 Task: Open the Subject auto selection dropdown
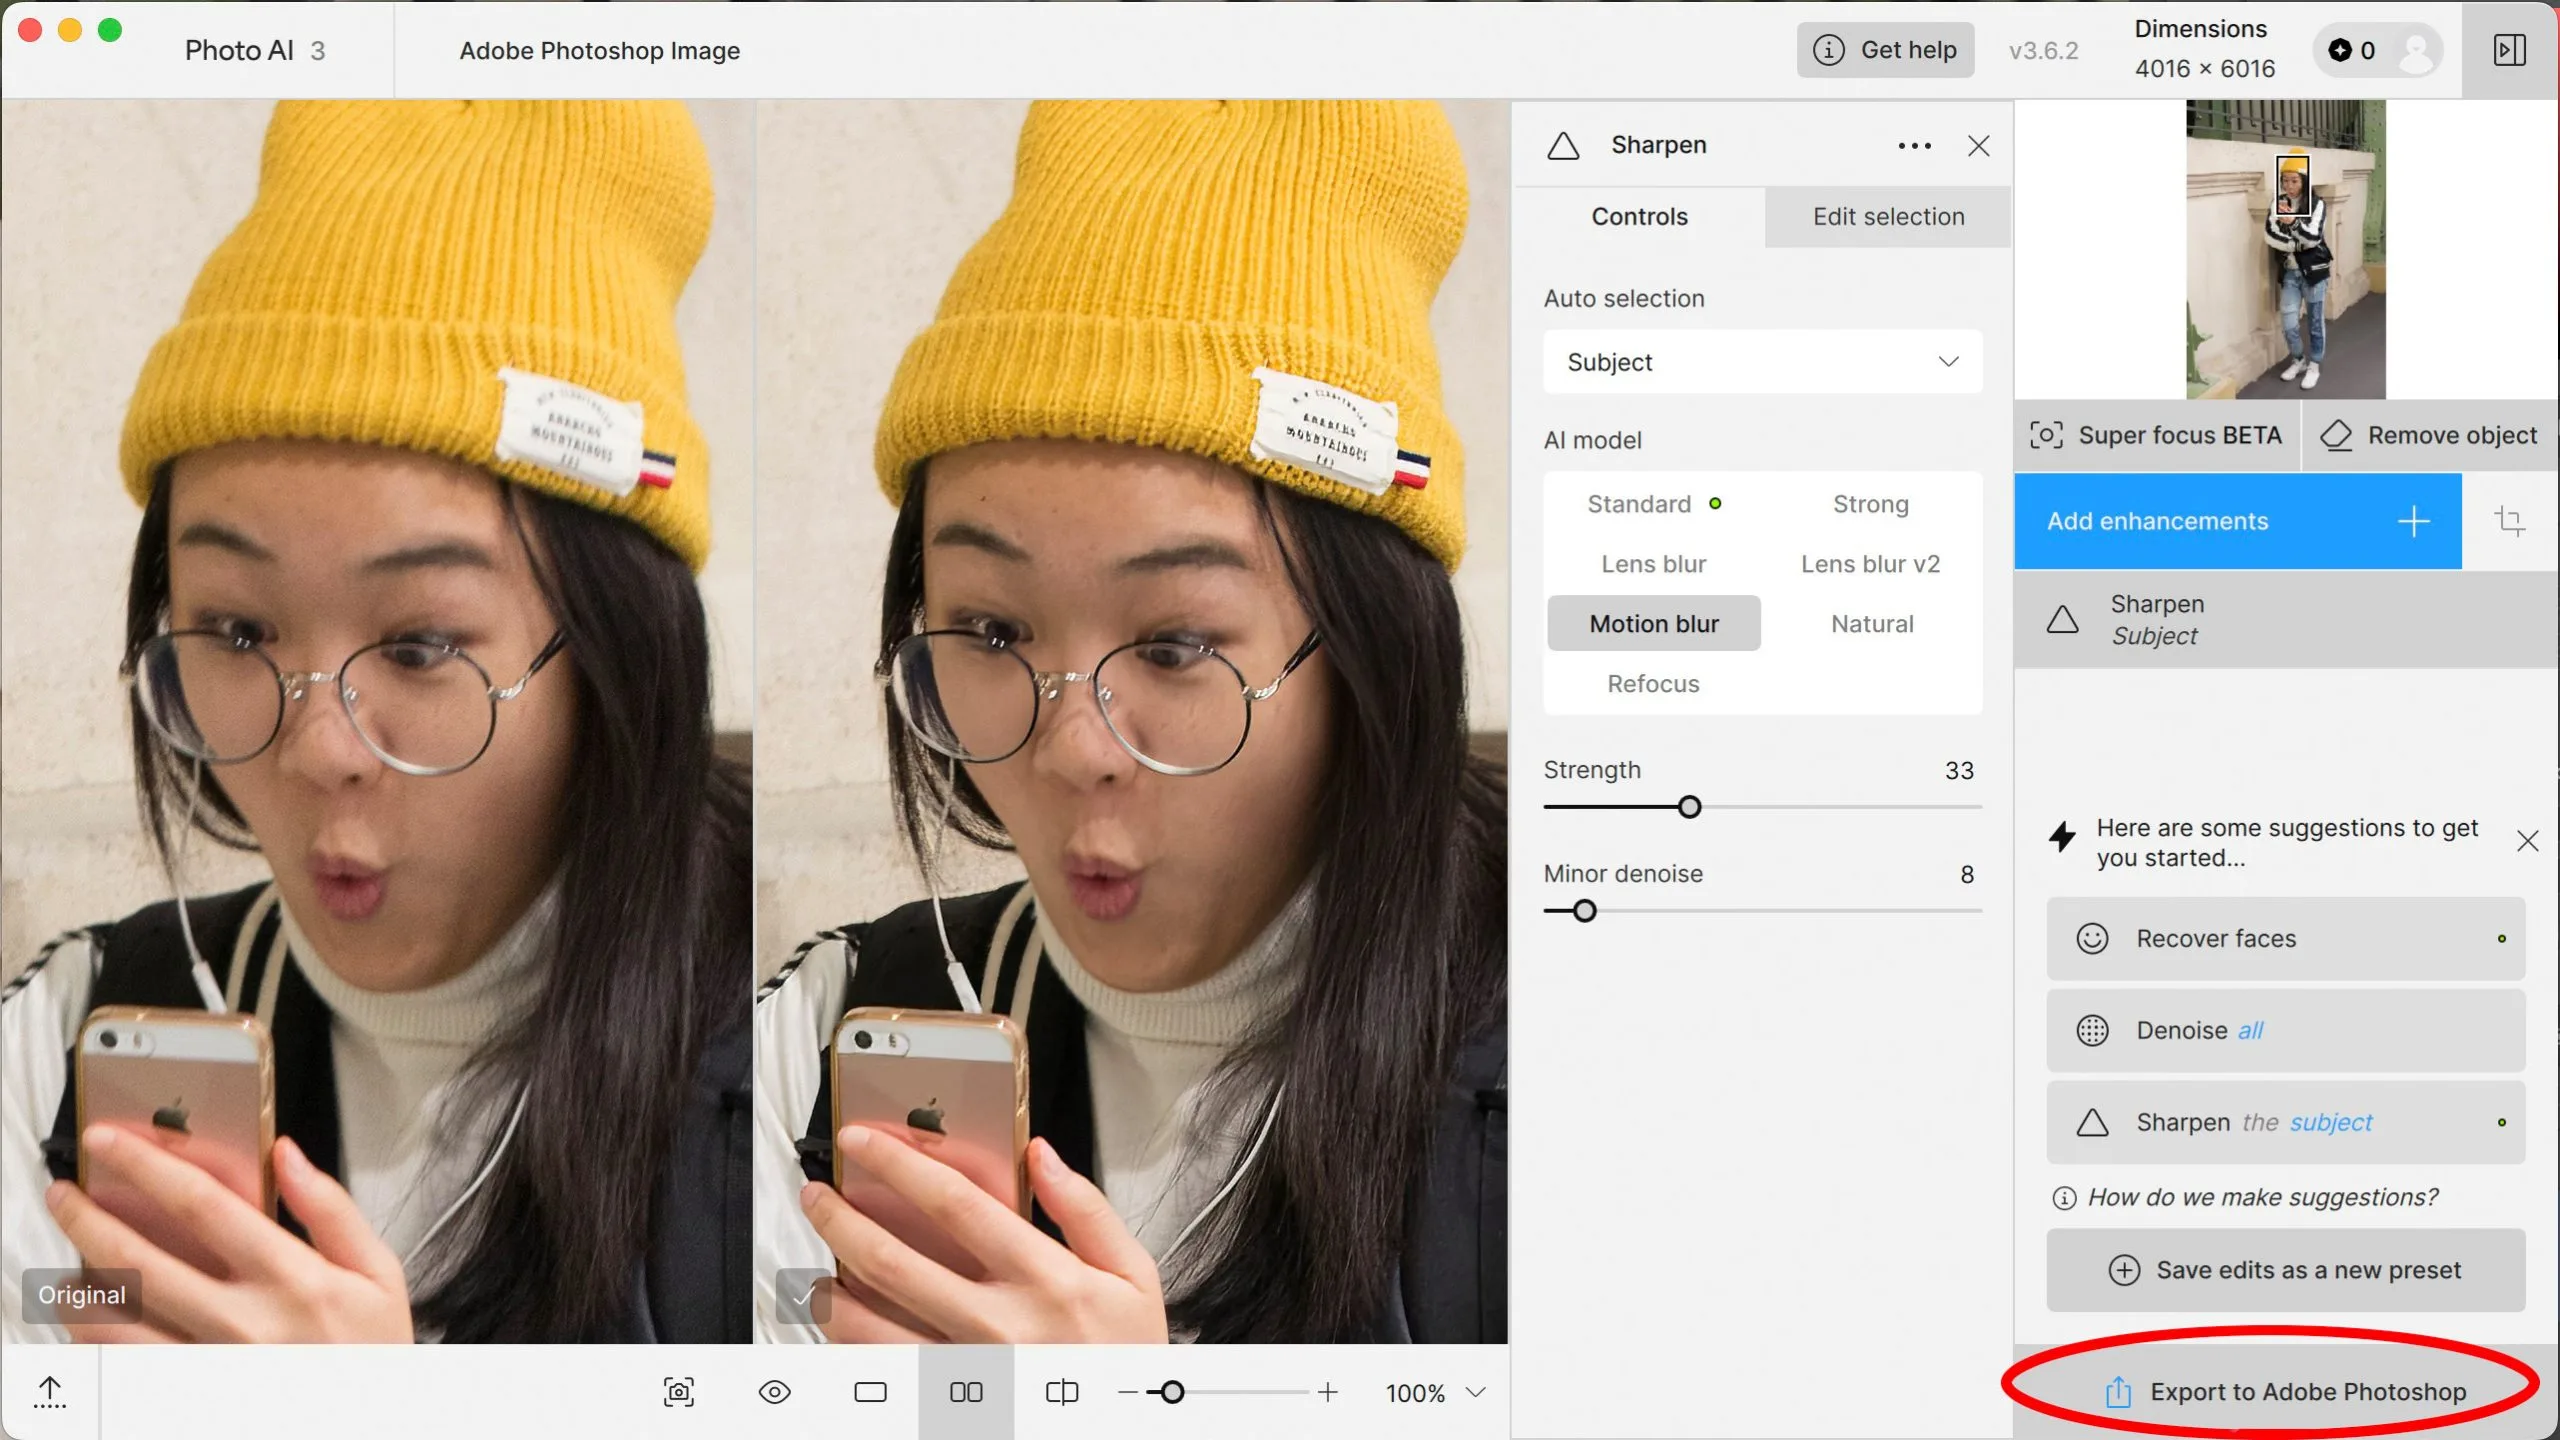tap(1762, 362)
